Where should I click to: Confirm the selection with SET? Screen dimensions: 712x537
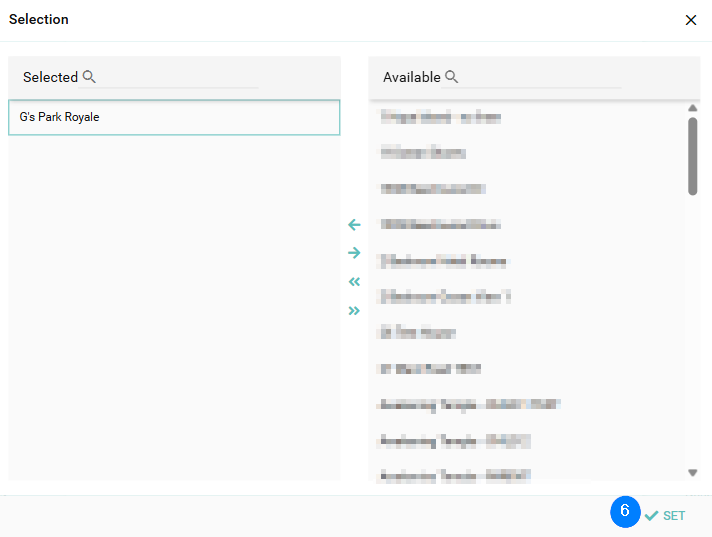click(x=674, y=515)
